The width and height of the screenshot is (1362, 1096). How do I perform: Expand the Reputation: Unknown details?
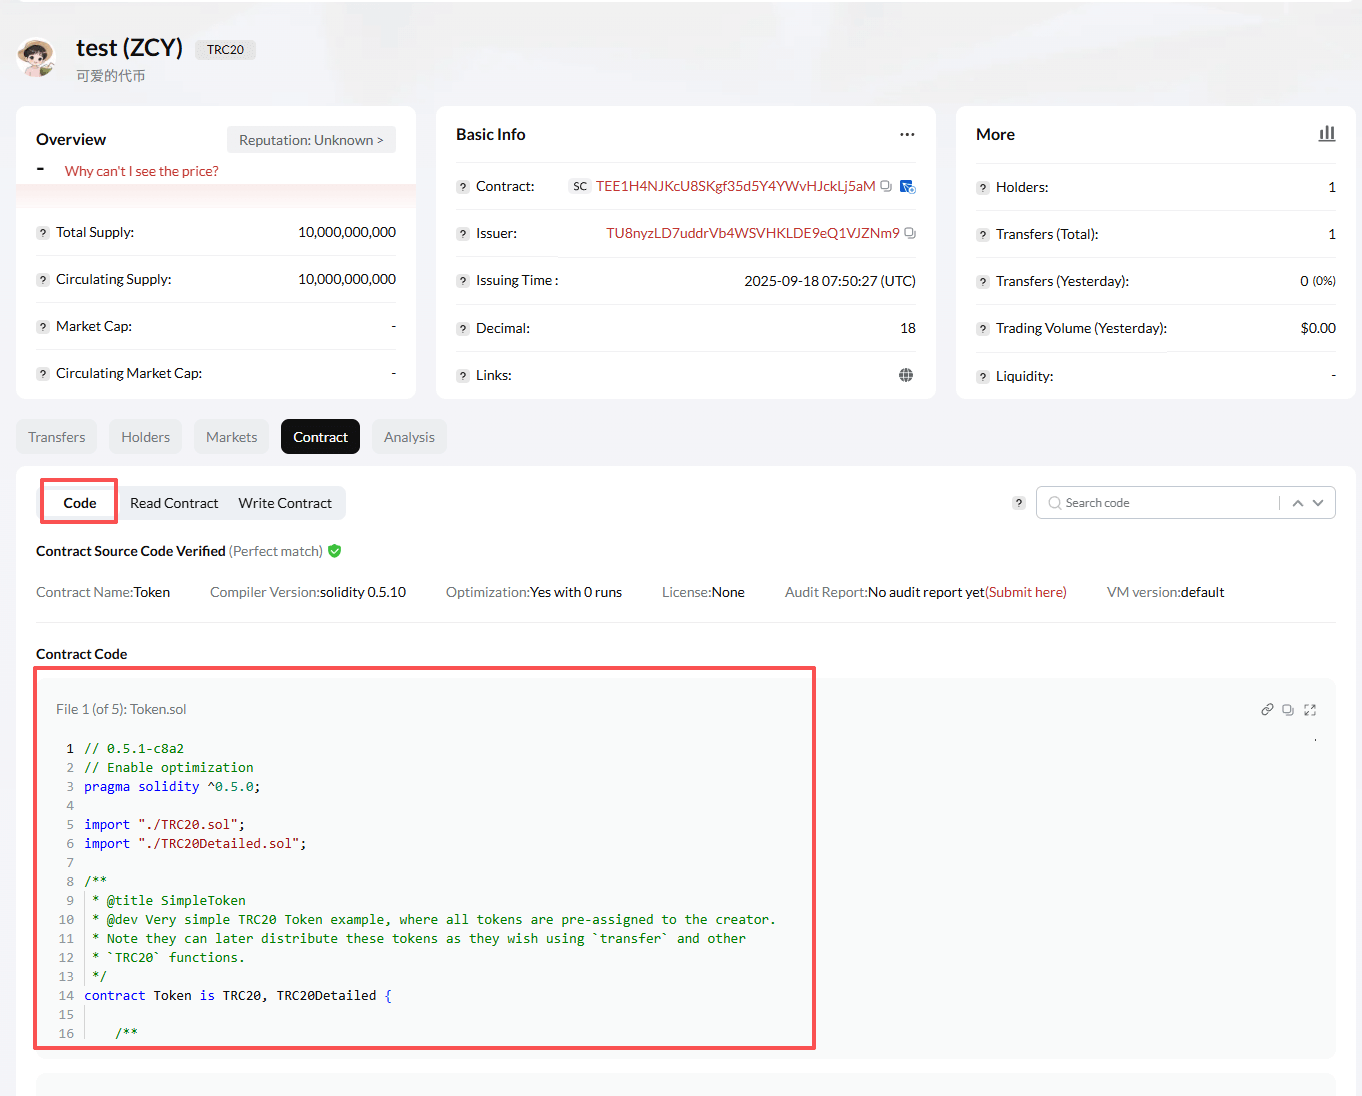pyautogui.click(x=311, y=140)
